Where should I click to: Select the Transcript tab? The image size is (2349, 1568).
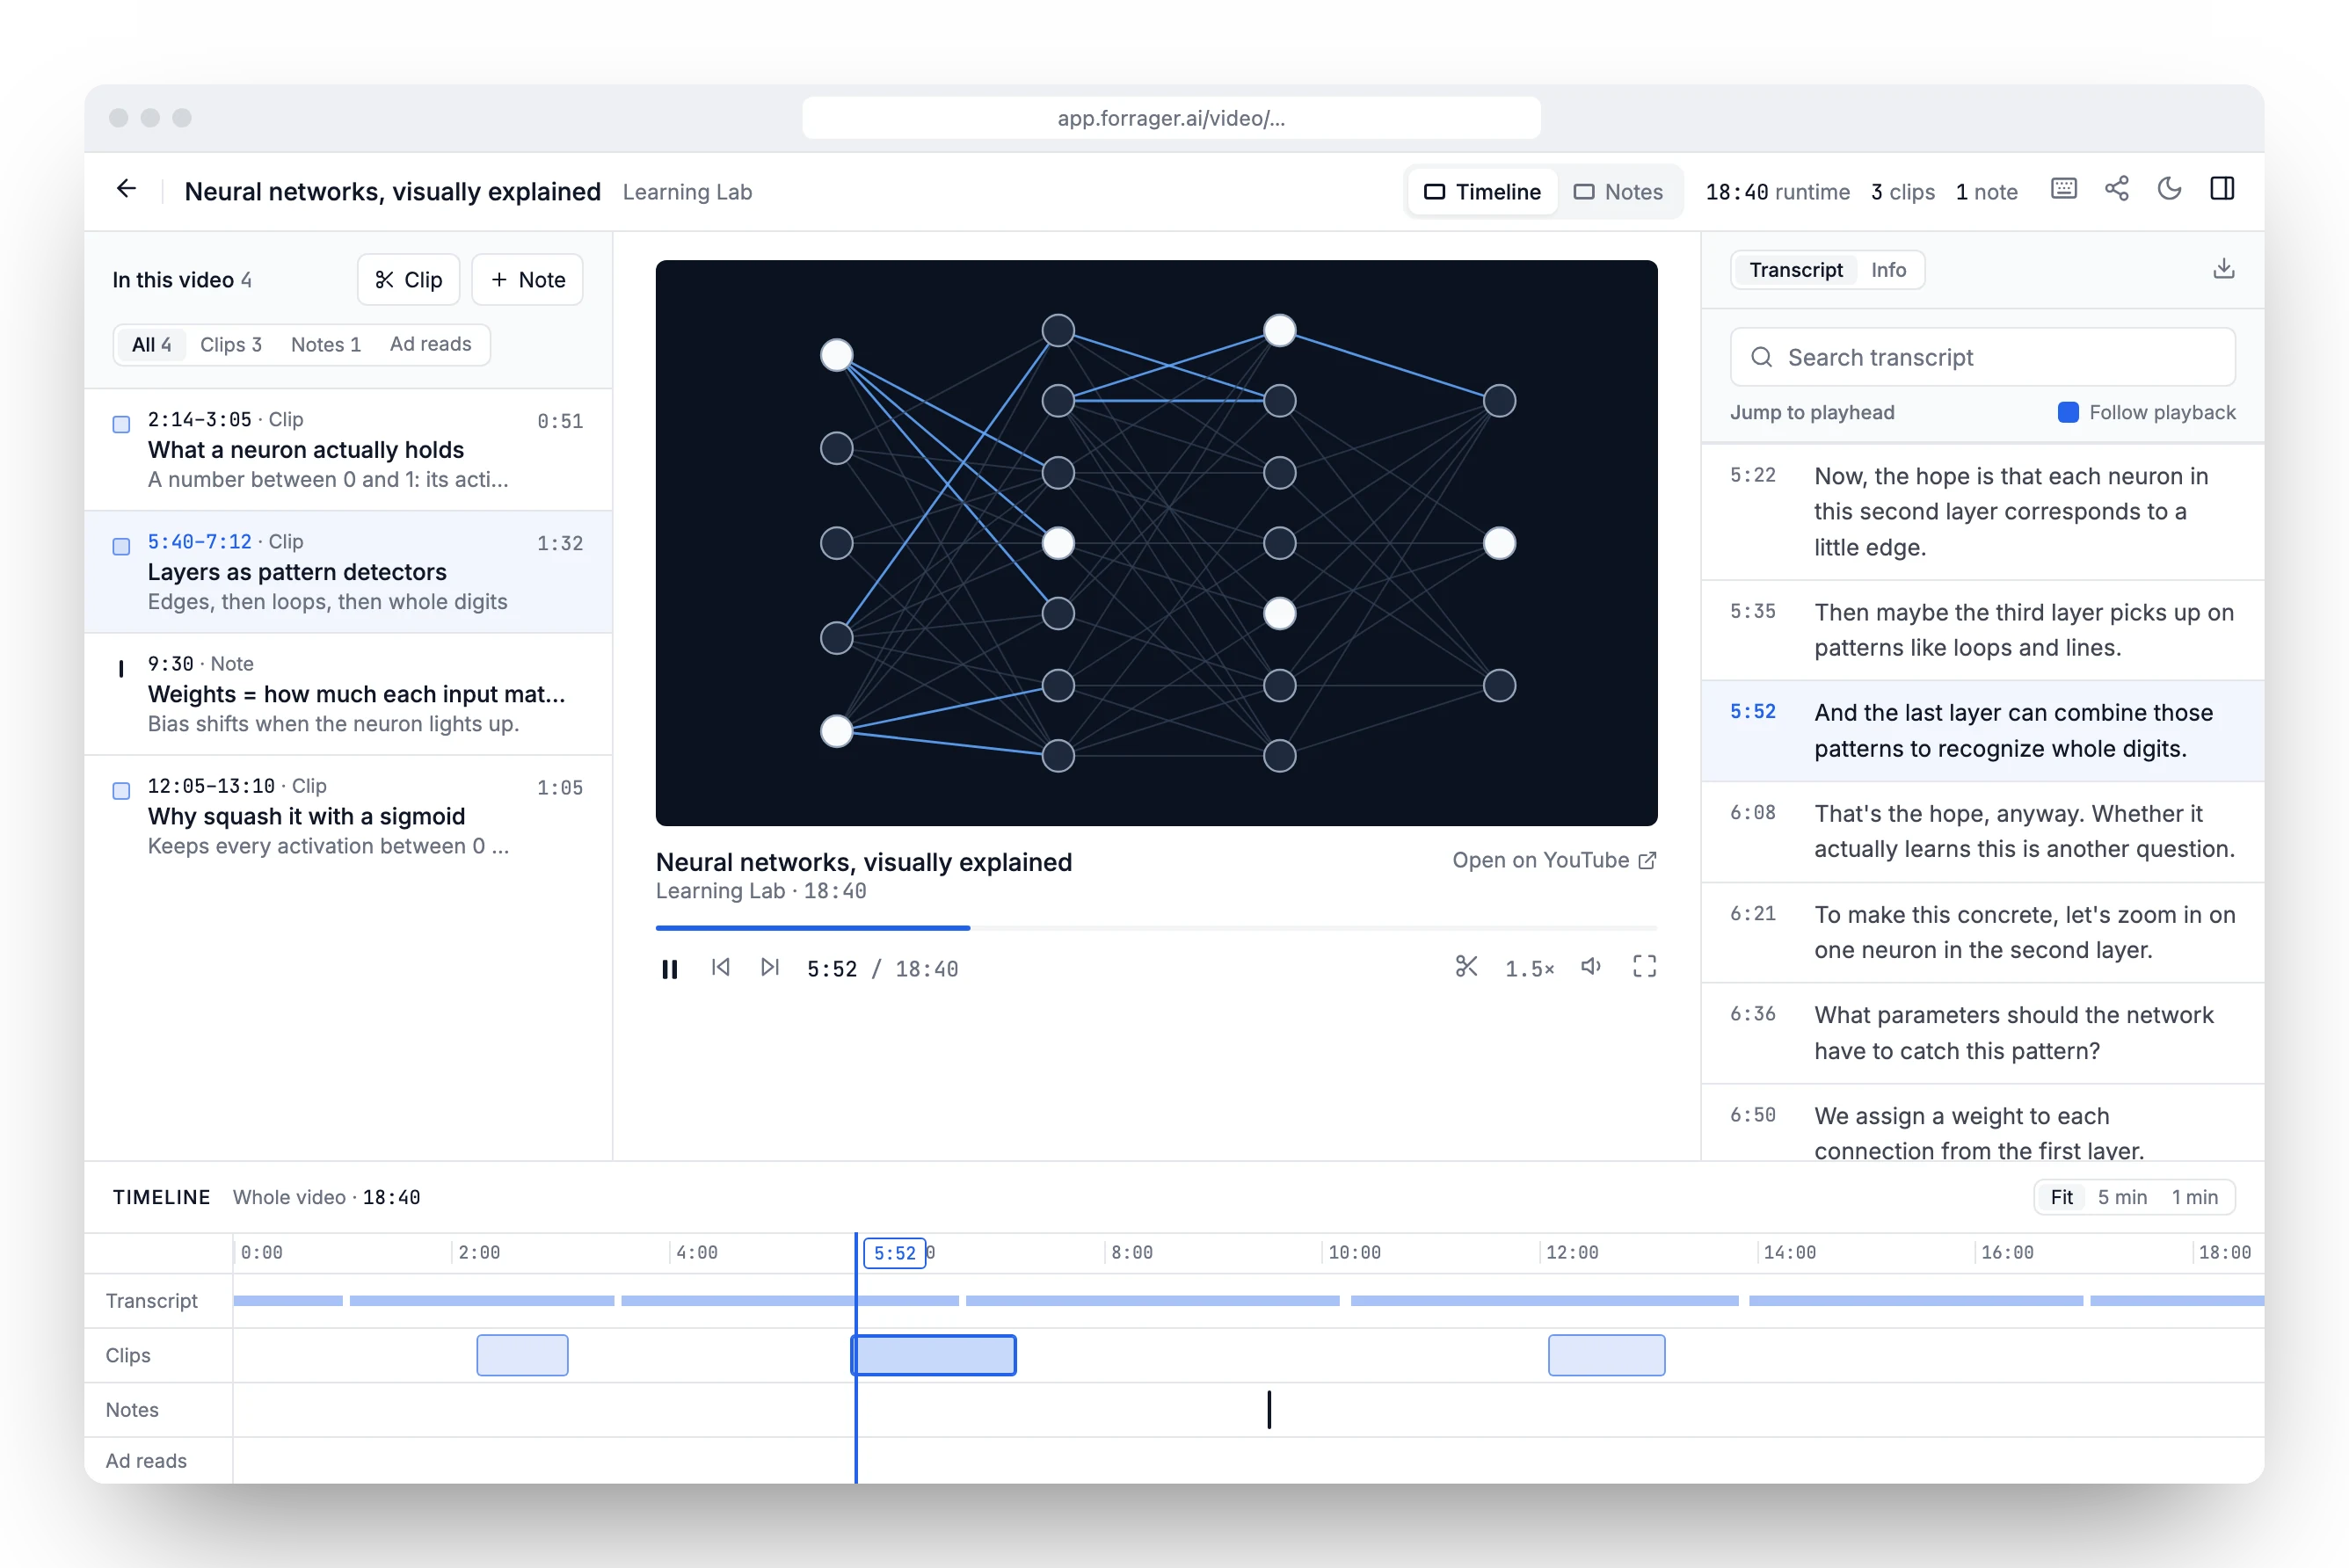(x=1796, y=270)
